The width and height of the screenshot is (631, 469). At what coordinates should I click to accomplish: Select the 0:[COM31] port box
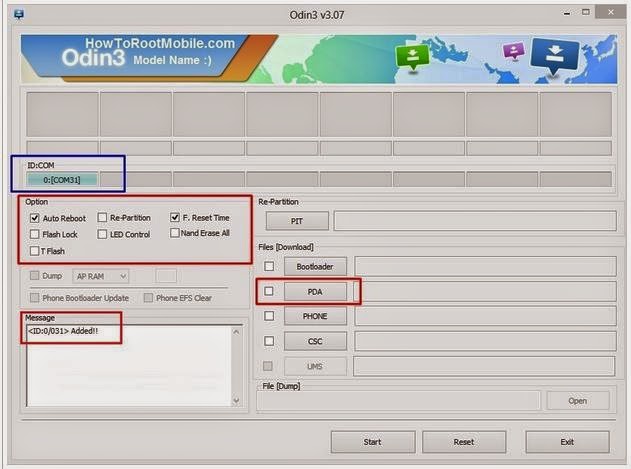coord(62,180)
